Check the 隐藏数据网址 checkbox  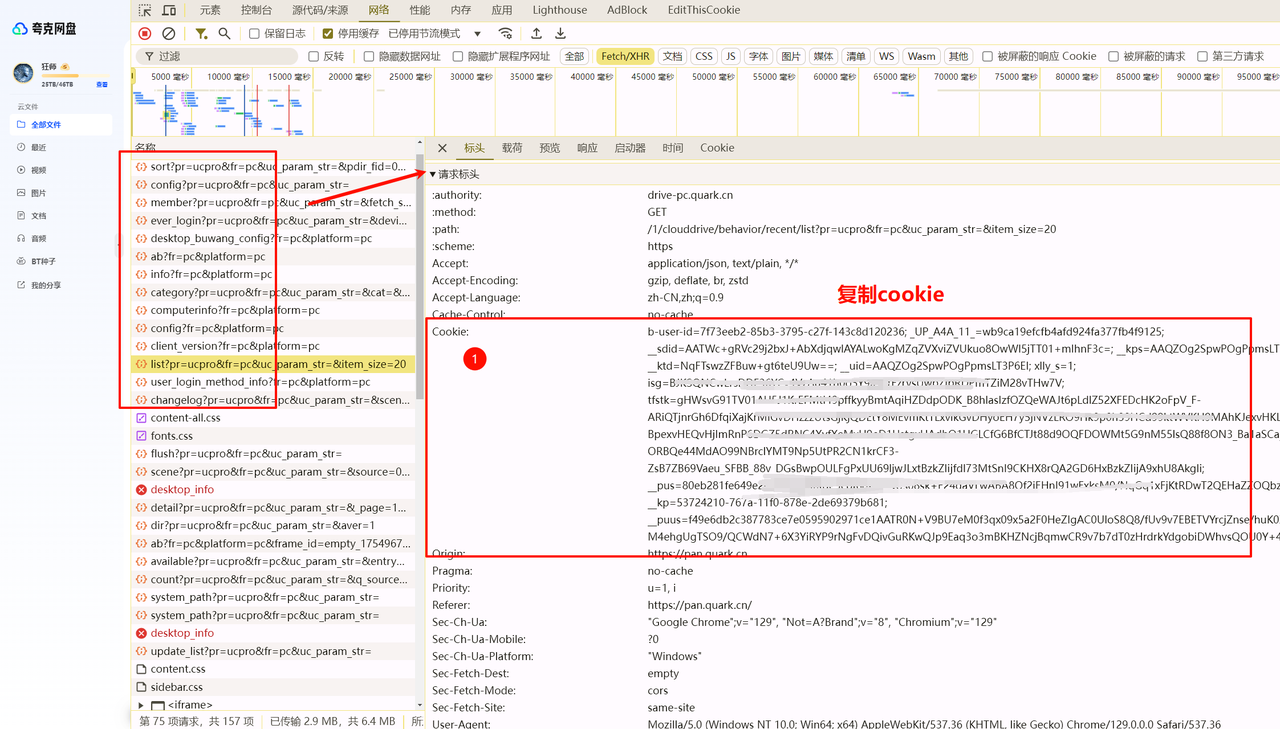[x=369, y=57]
